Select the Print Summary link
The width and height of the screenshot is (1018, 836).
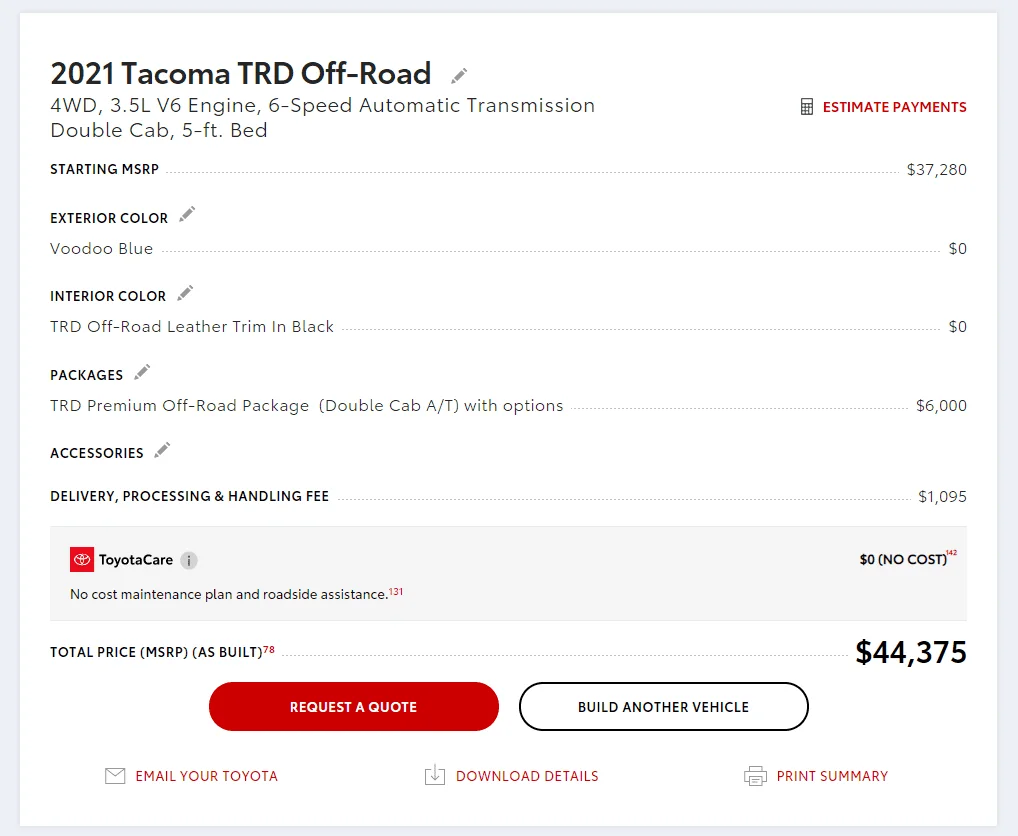tap(832, 776)
